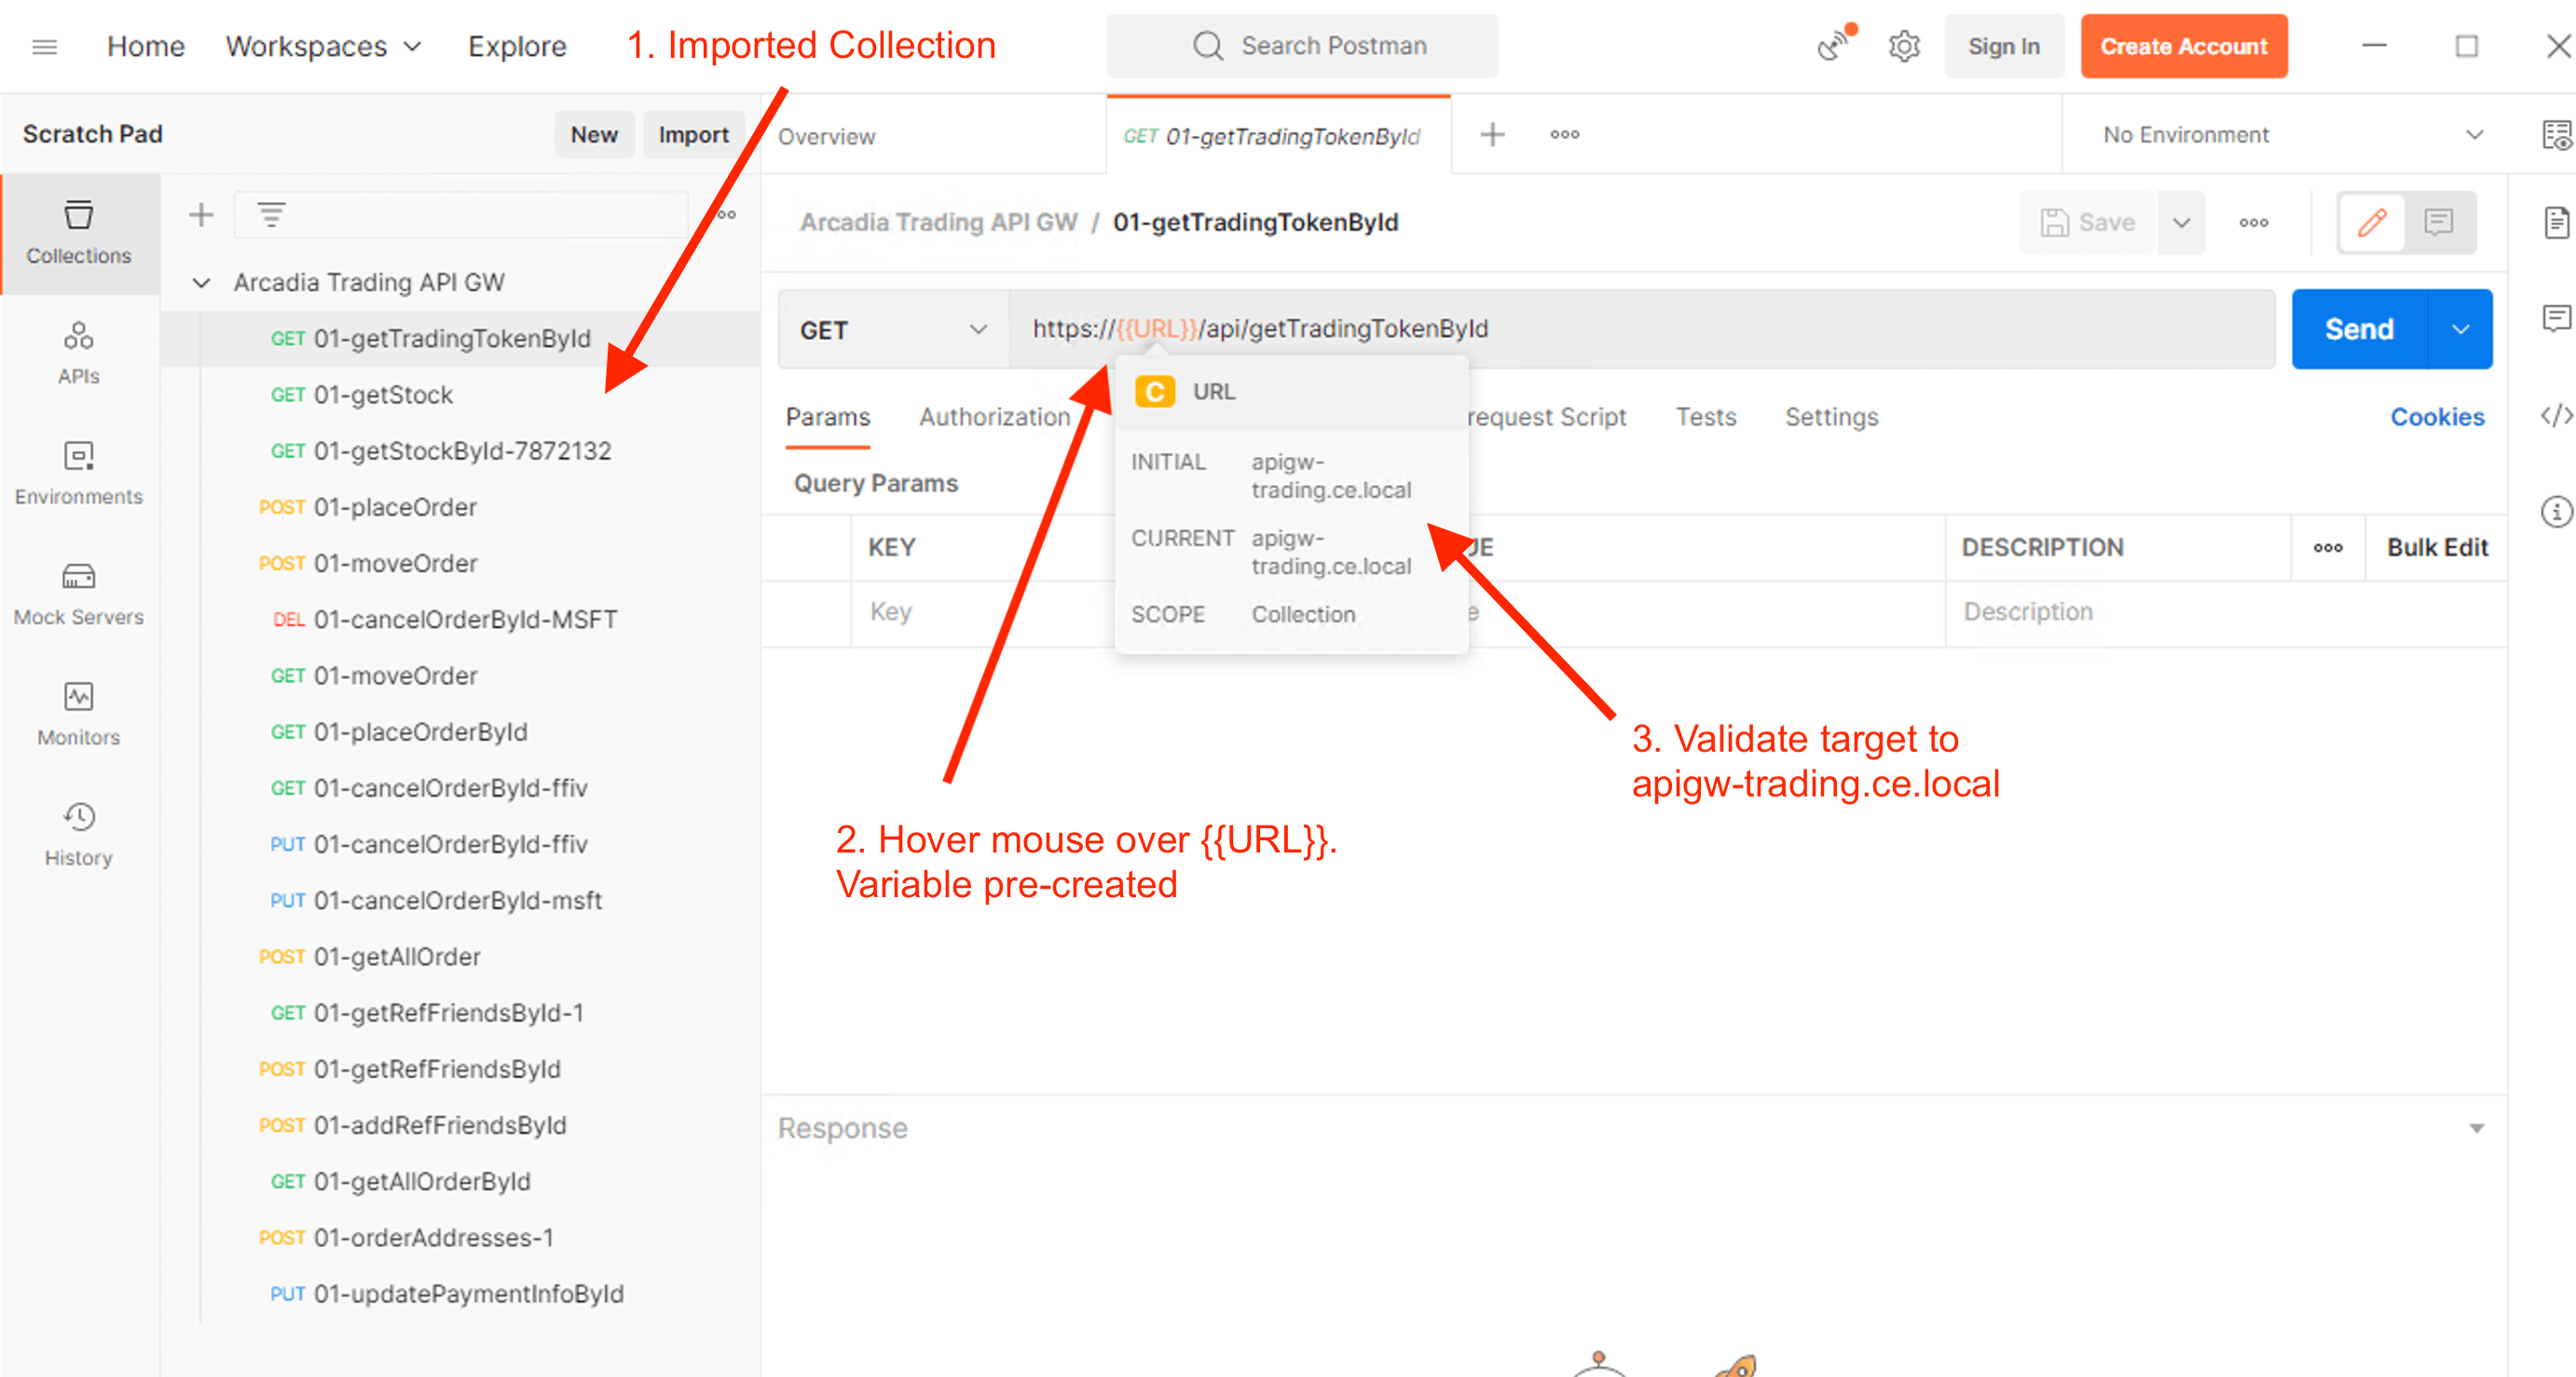Open settings with the gear icon

click(x=1904, y=46)
